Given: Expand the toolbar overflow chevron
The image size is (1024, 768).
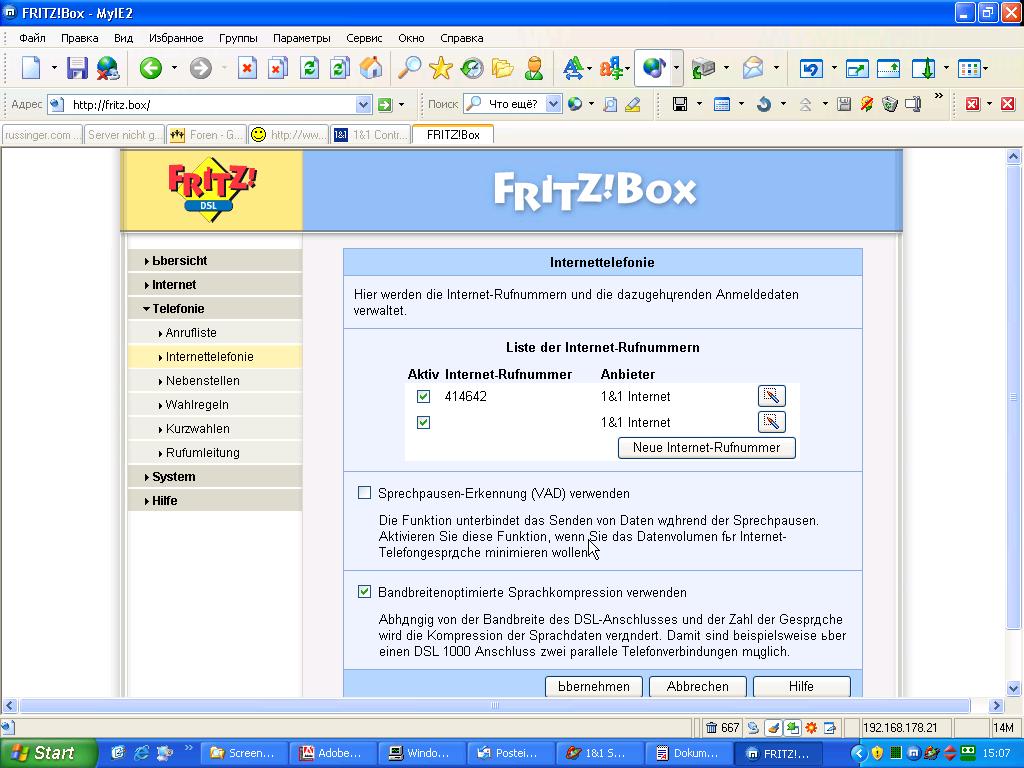Looking at the screenshot, I should pyautogui.click(x=939, y=97).
